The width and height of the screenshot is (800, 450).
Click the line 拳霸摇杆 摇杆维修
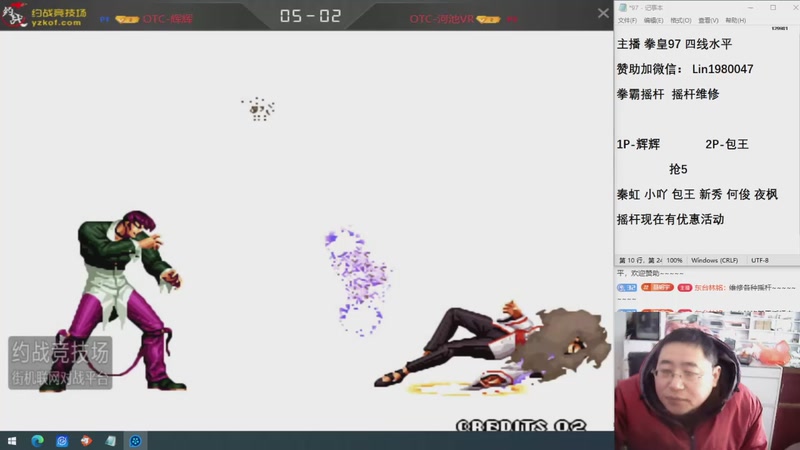tap(668, 94)
